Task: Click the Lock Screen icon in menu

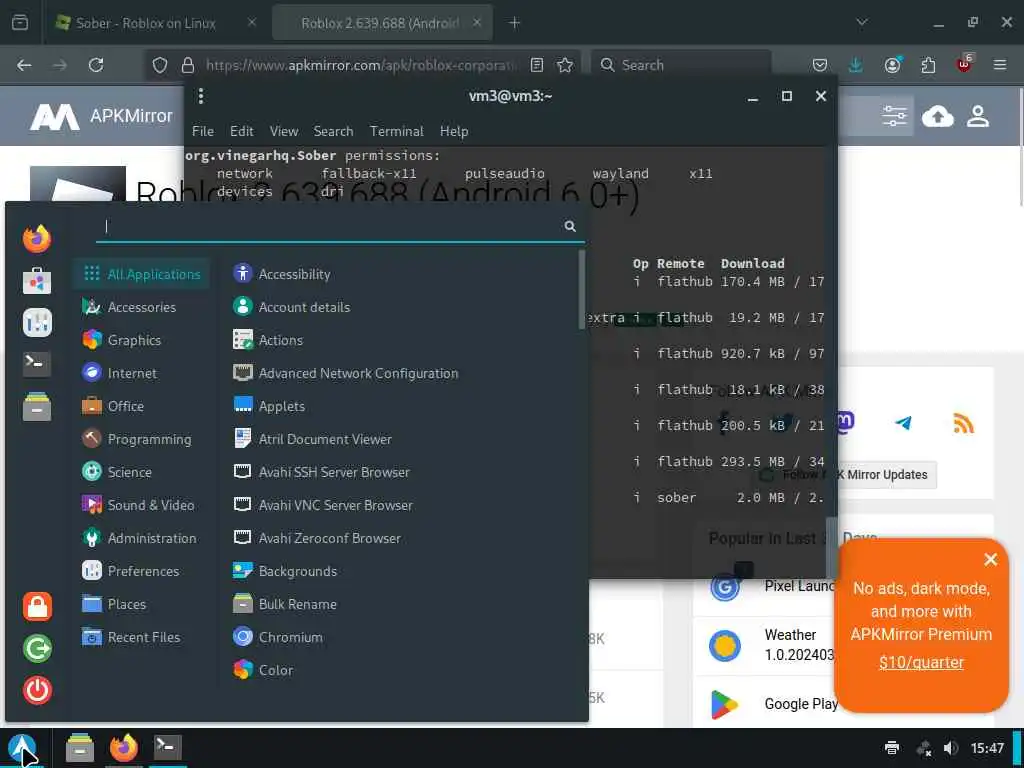Action: coord(37,607)
